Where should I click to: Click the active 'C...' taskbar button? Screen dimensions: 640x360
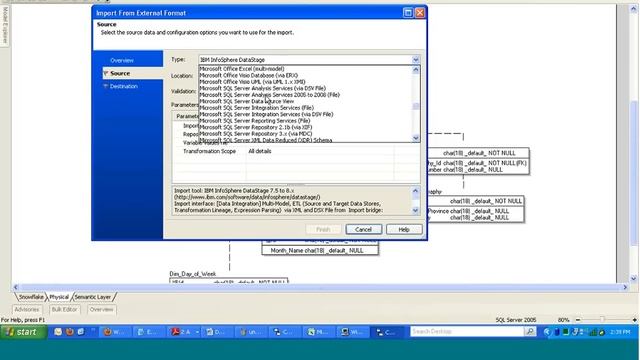[388, 332]
